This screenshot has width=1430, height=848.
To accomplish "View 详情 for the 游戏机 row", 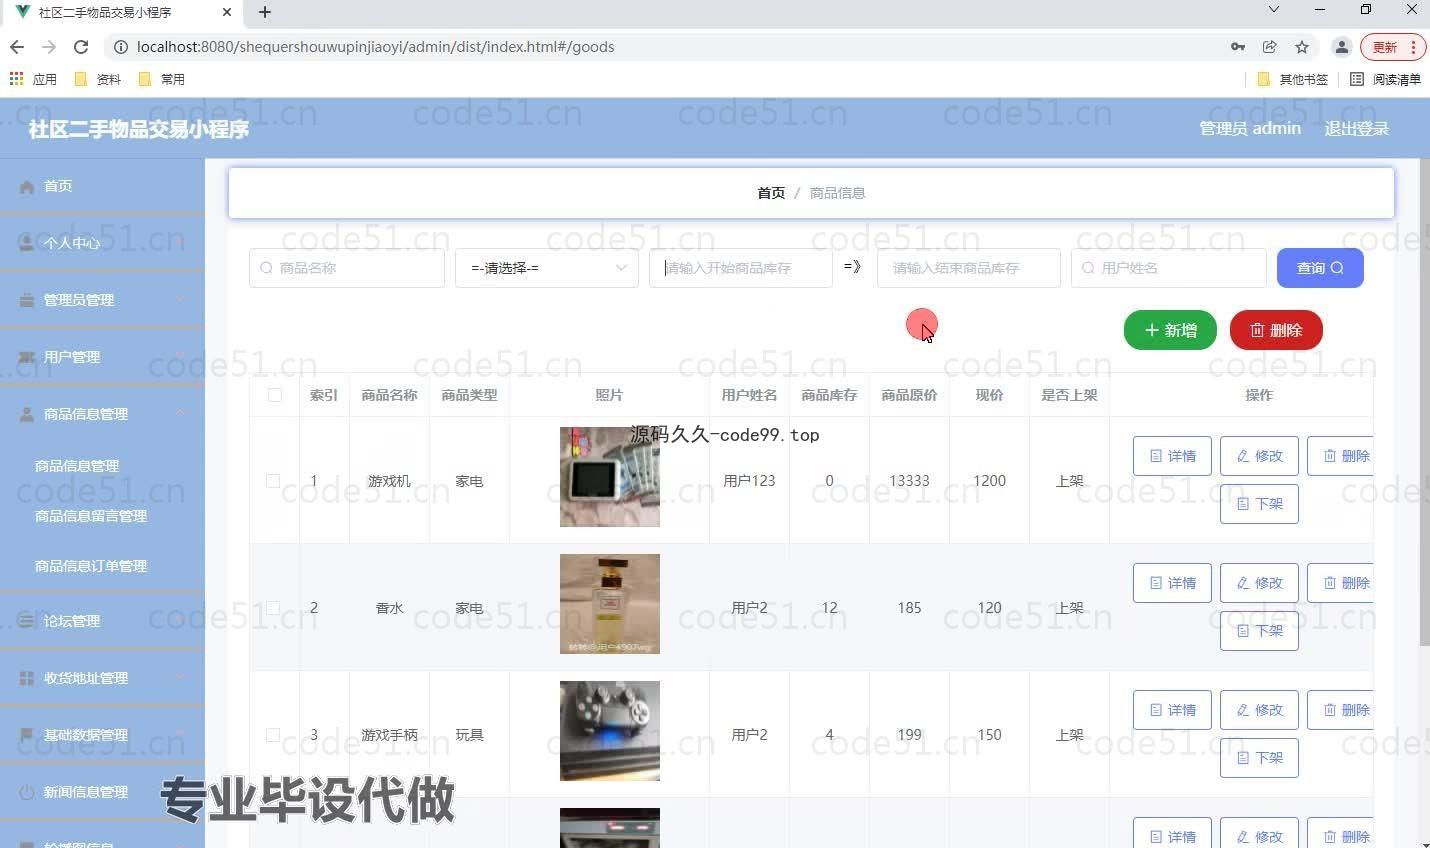I will [x=1172, y=456].
